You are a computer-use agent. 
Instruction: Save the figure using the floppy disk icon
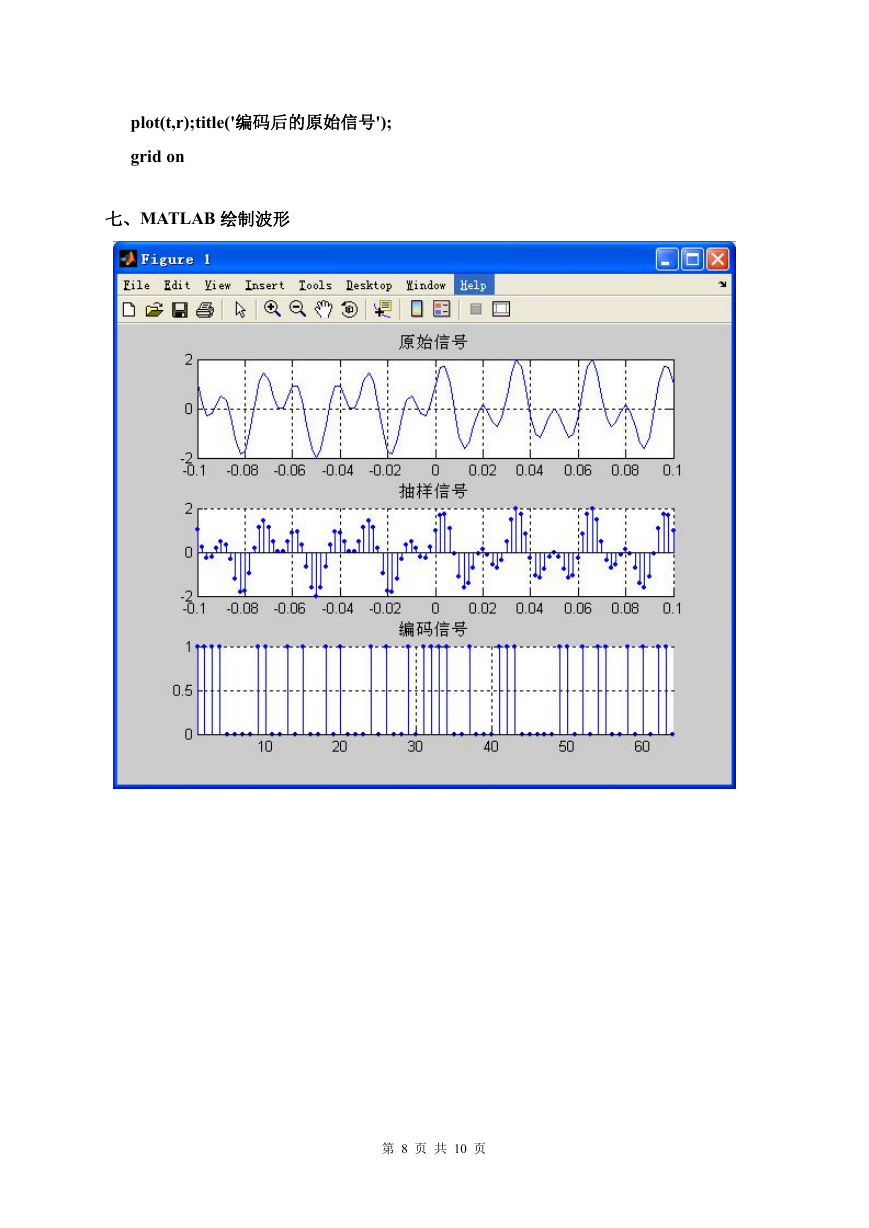pyautogui.click(x=180, y=310)
